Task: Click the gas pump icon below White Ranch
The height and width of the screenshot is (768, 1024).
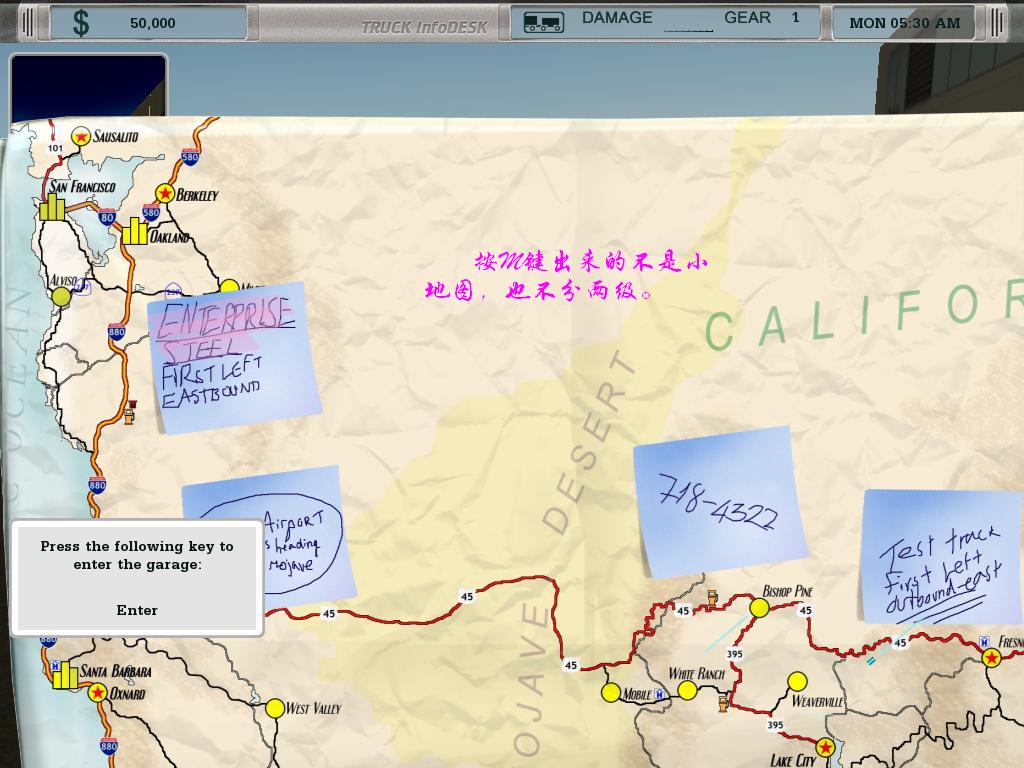Action: (x=724, y=703)
